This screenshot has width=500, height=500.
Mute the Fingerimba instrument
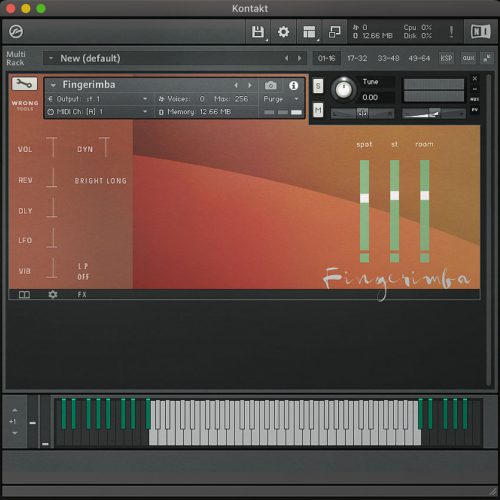(318, 110)
